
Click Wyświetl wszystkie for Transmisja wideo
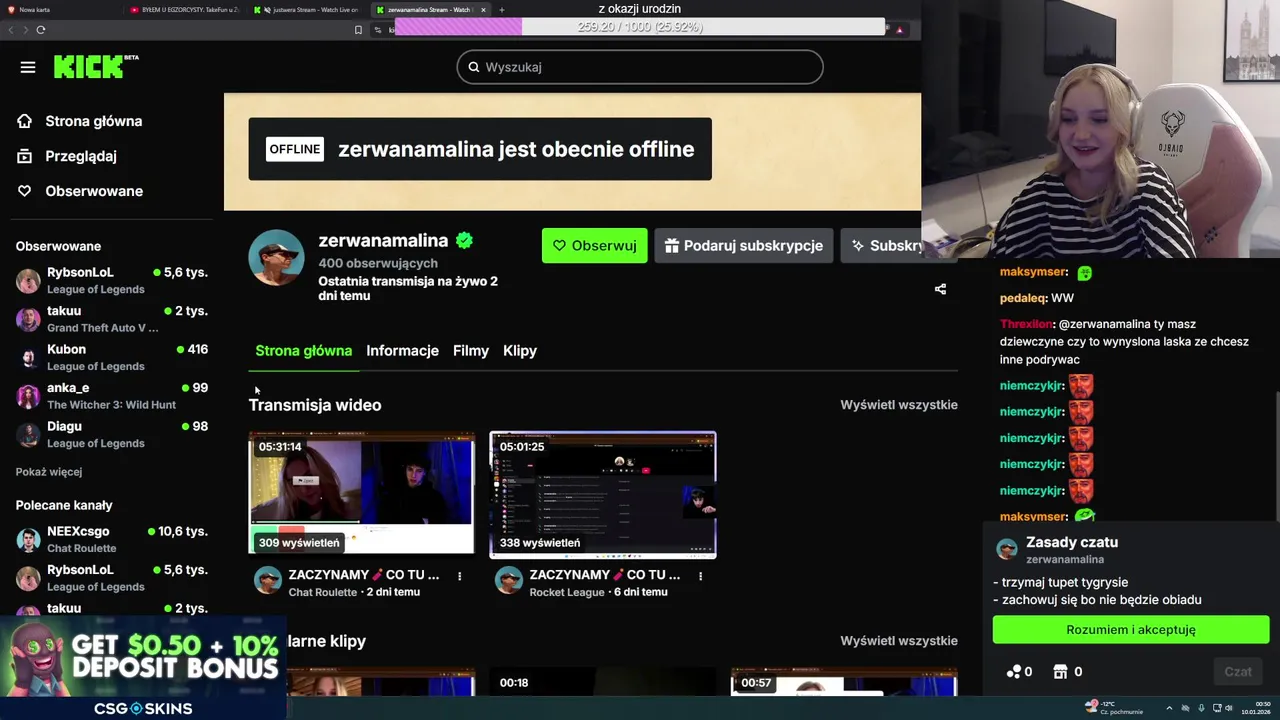coord(899,405)
